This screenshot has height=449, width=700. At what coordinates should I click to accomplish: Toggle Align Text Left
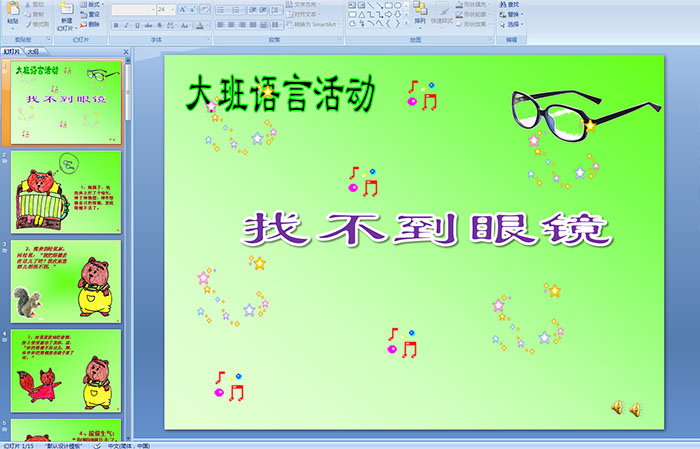point(221,25)
